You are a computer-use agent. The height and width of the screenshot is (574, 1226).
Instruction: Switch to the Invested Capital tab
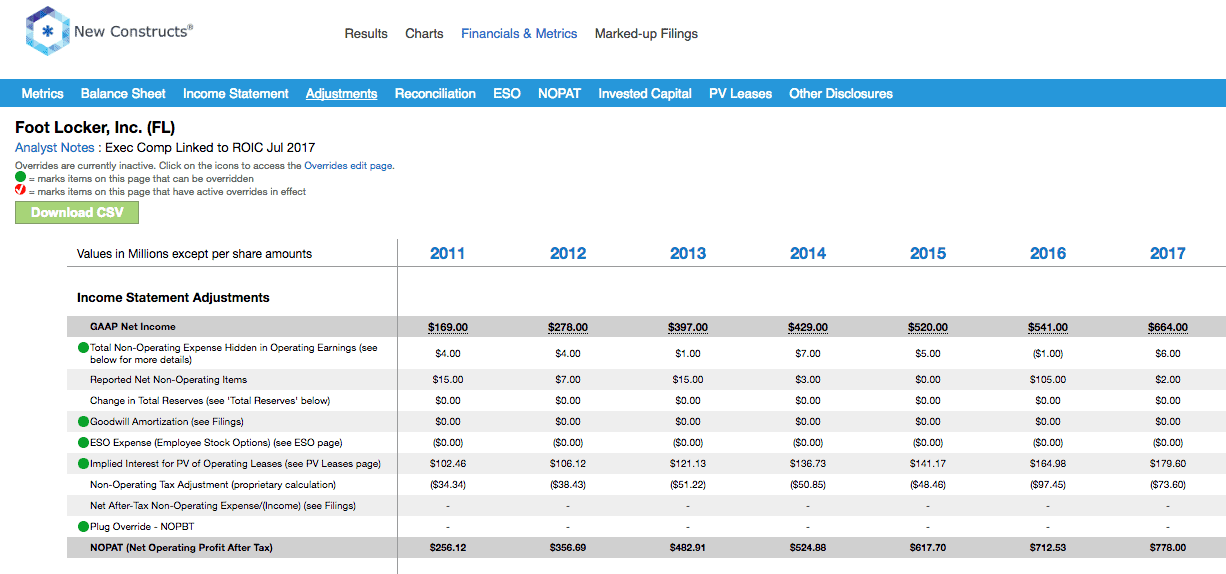pos(645,94)
